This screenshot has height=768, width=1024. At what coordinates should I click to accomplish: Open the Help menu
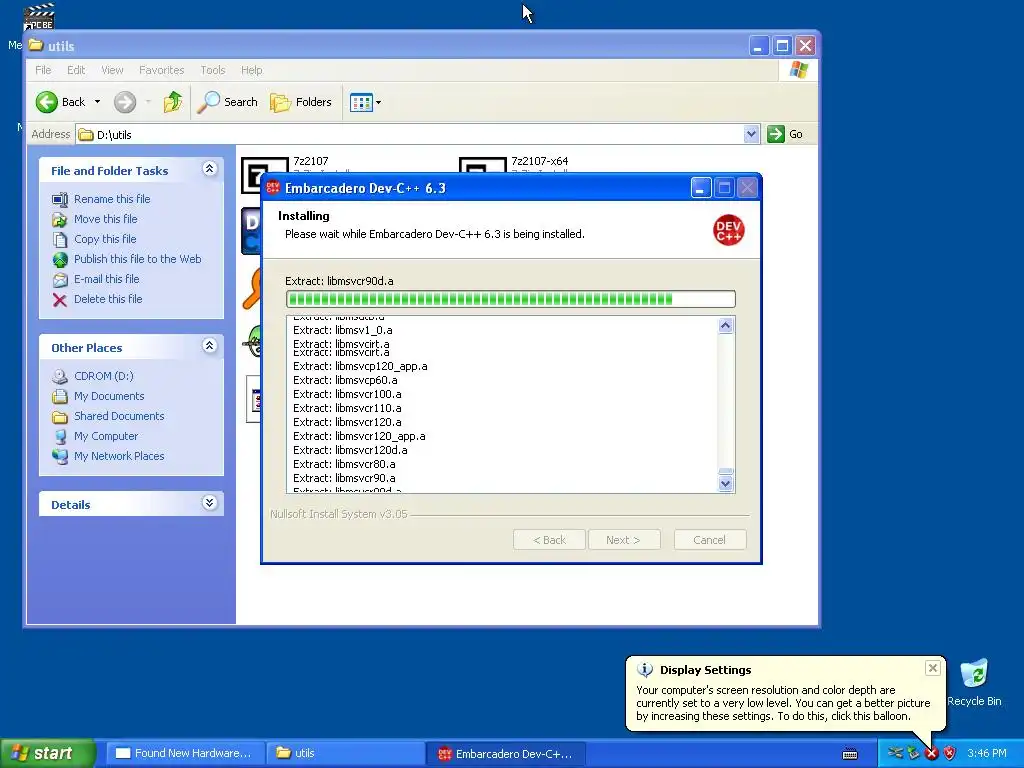click(x=251, y=70)
